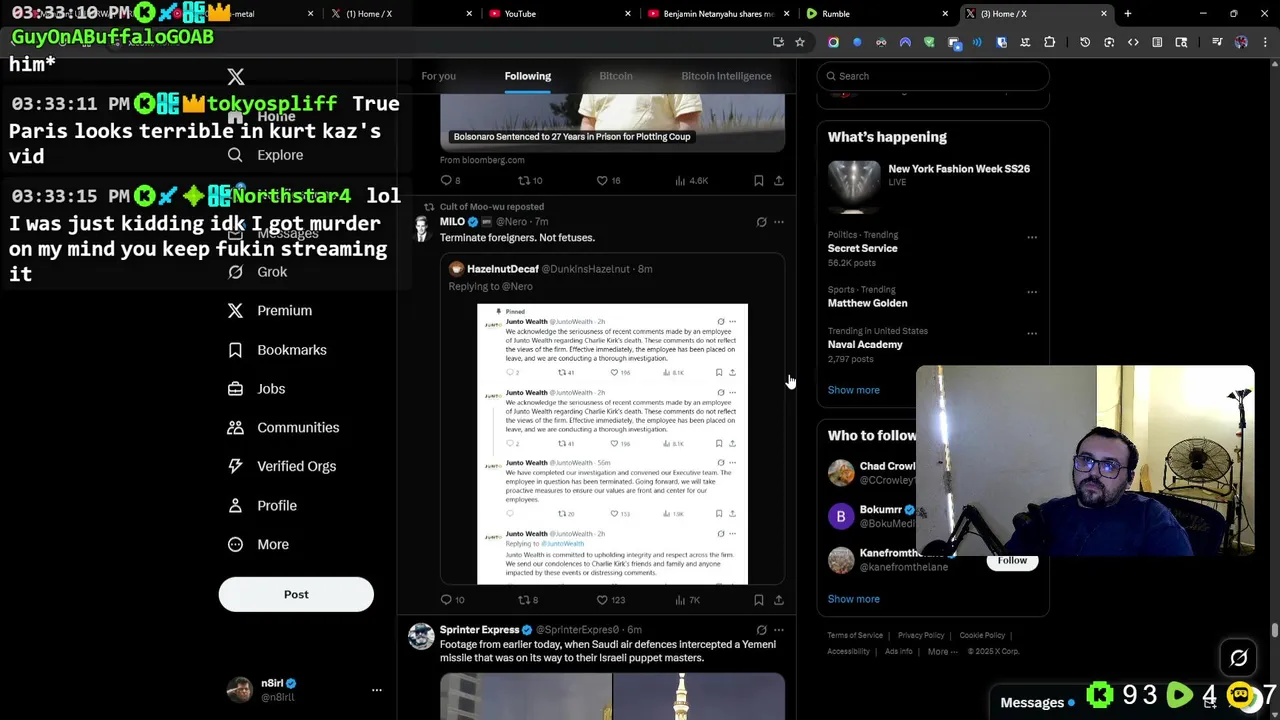Image resolution: width=1280 pixels, height=720 pixels.
Task: Click into the X search field
Action: click(933, 76)
